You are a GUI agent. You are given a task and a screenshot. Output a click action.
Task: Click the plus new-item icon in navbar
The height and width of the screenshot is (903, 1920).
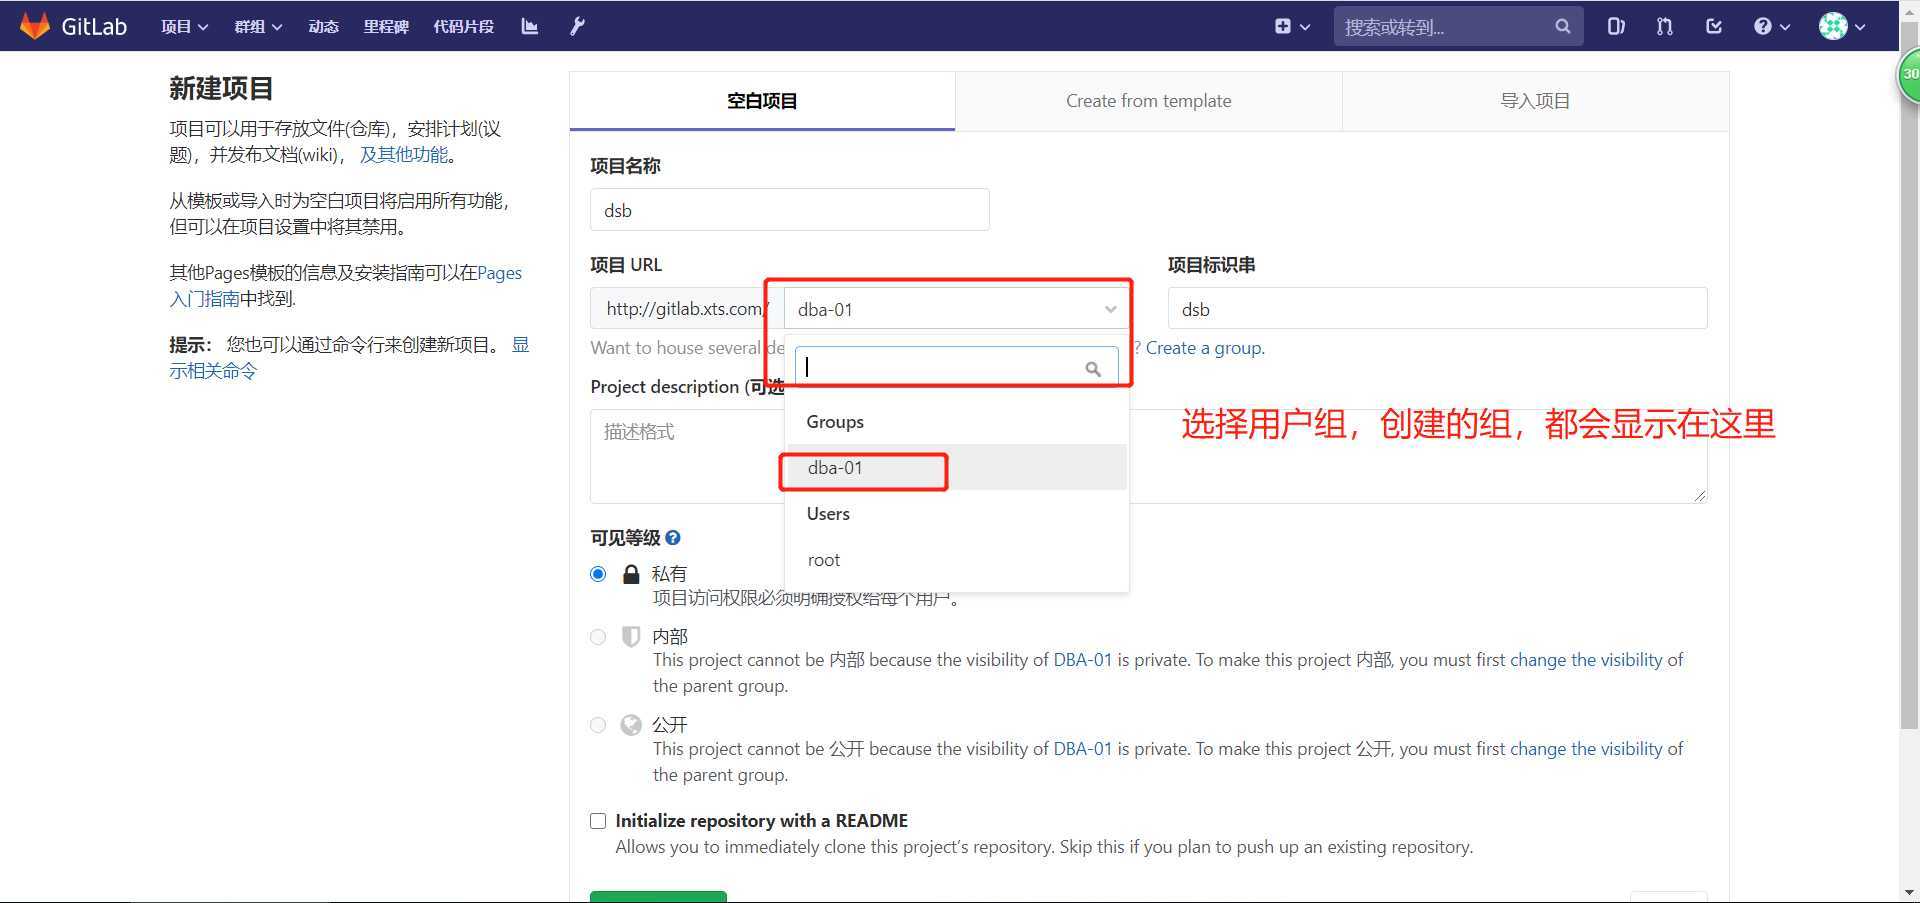tap(1283, 27)
